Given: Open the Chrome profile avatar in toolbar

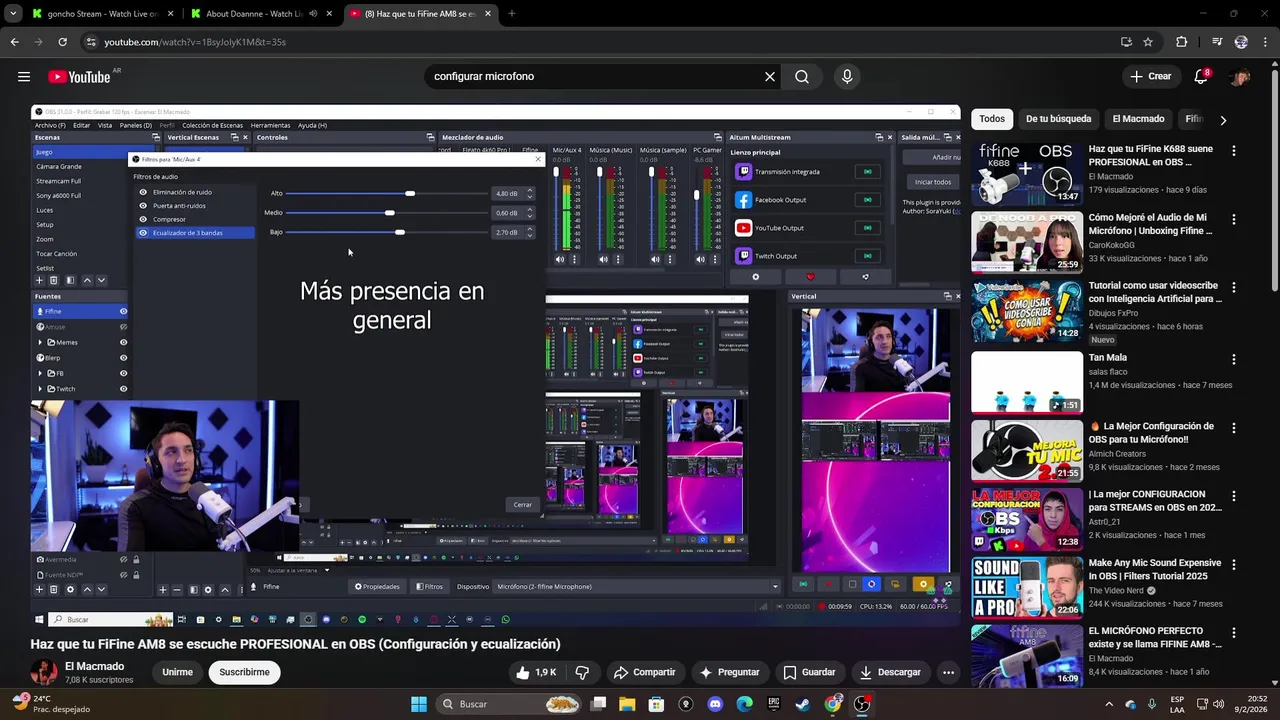Looking at the screenshot, I should click(1241, 42).
